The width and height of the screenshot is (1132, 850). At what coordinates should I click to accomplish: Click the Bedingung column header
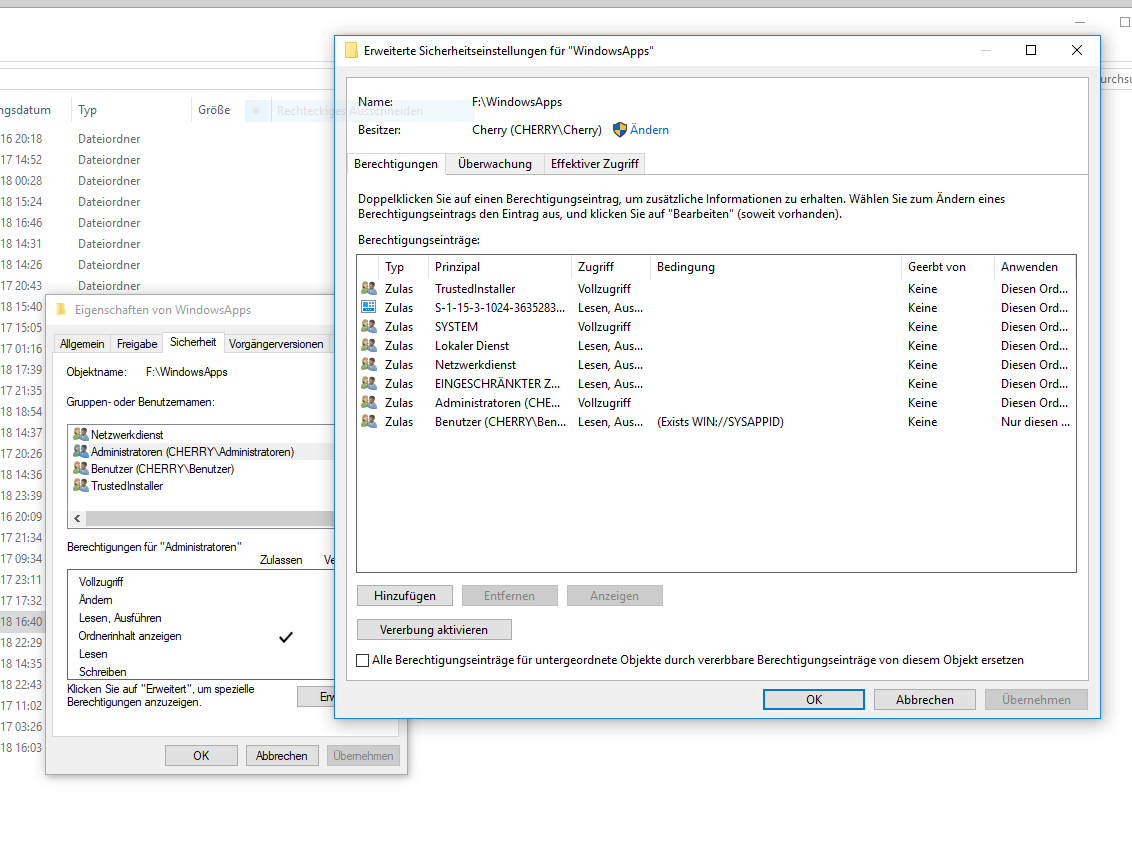pyautogui.click(x=776, y=266)
